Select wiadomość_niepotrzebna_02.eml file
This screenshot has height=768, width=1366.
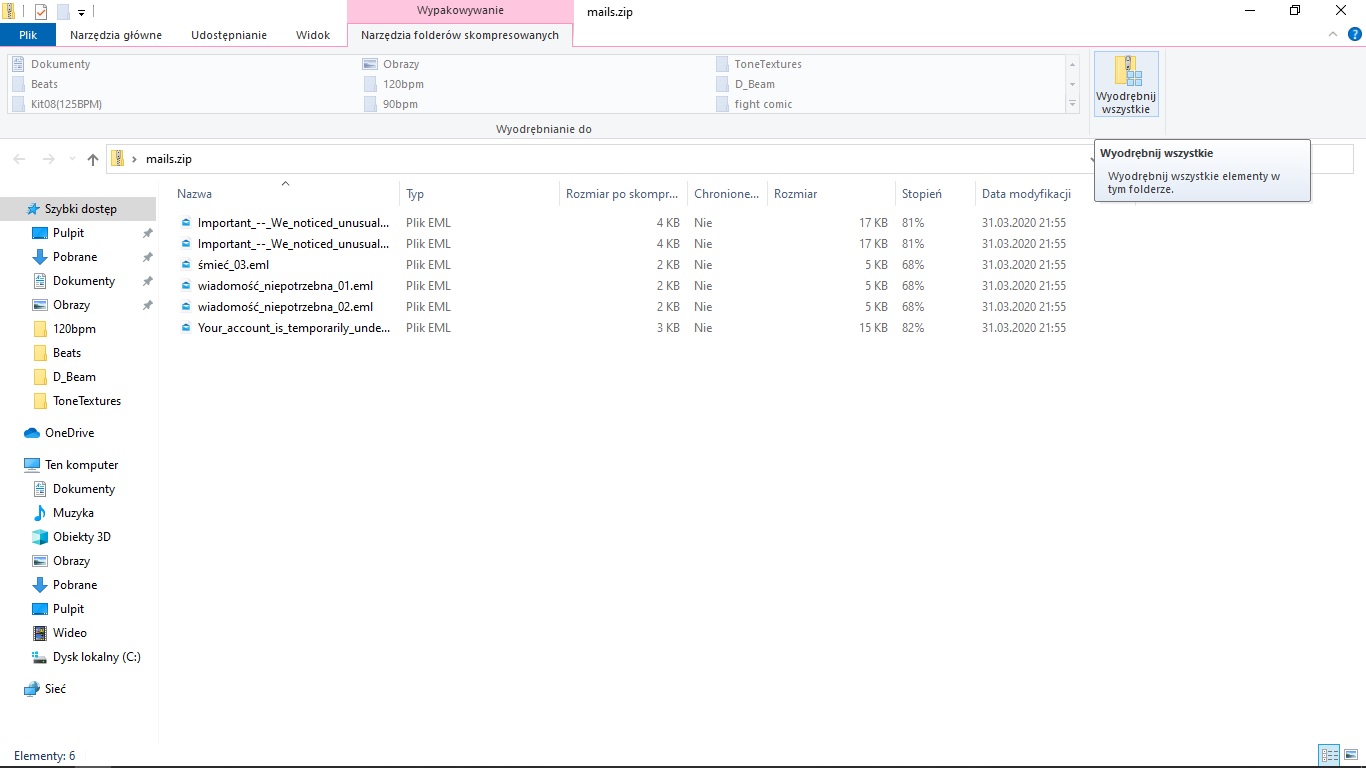(x=285, y=307)
